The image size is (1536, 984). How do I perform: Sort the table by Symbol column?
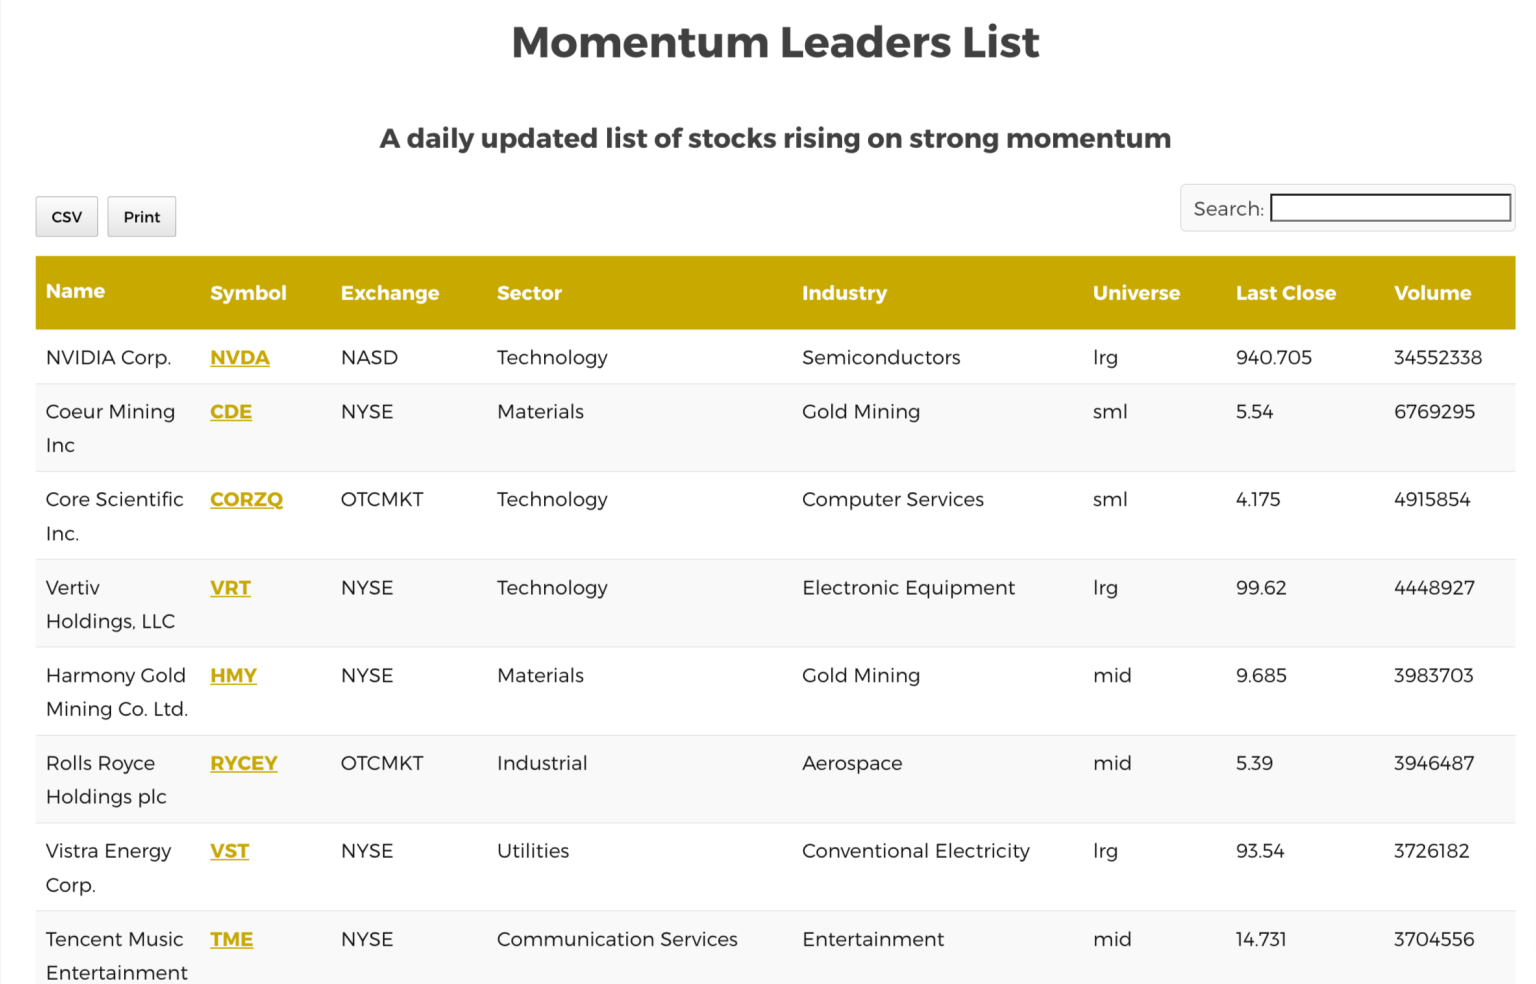pyautogui.click(x=248, y=292)
